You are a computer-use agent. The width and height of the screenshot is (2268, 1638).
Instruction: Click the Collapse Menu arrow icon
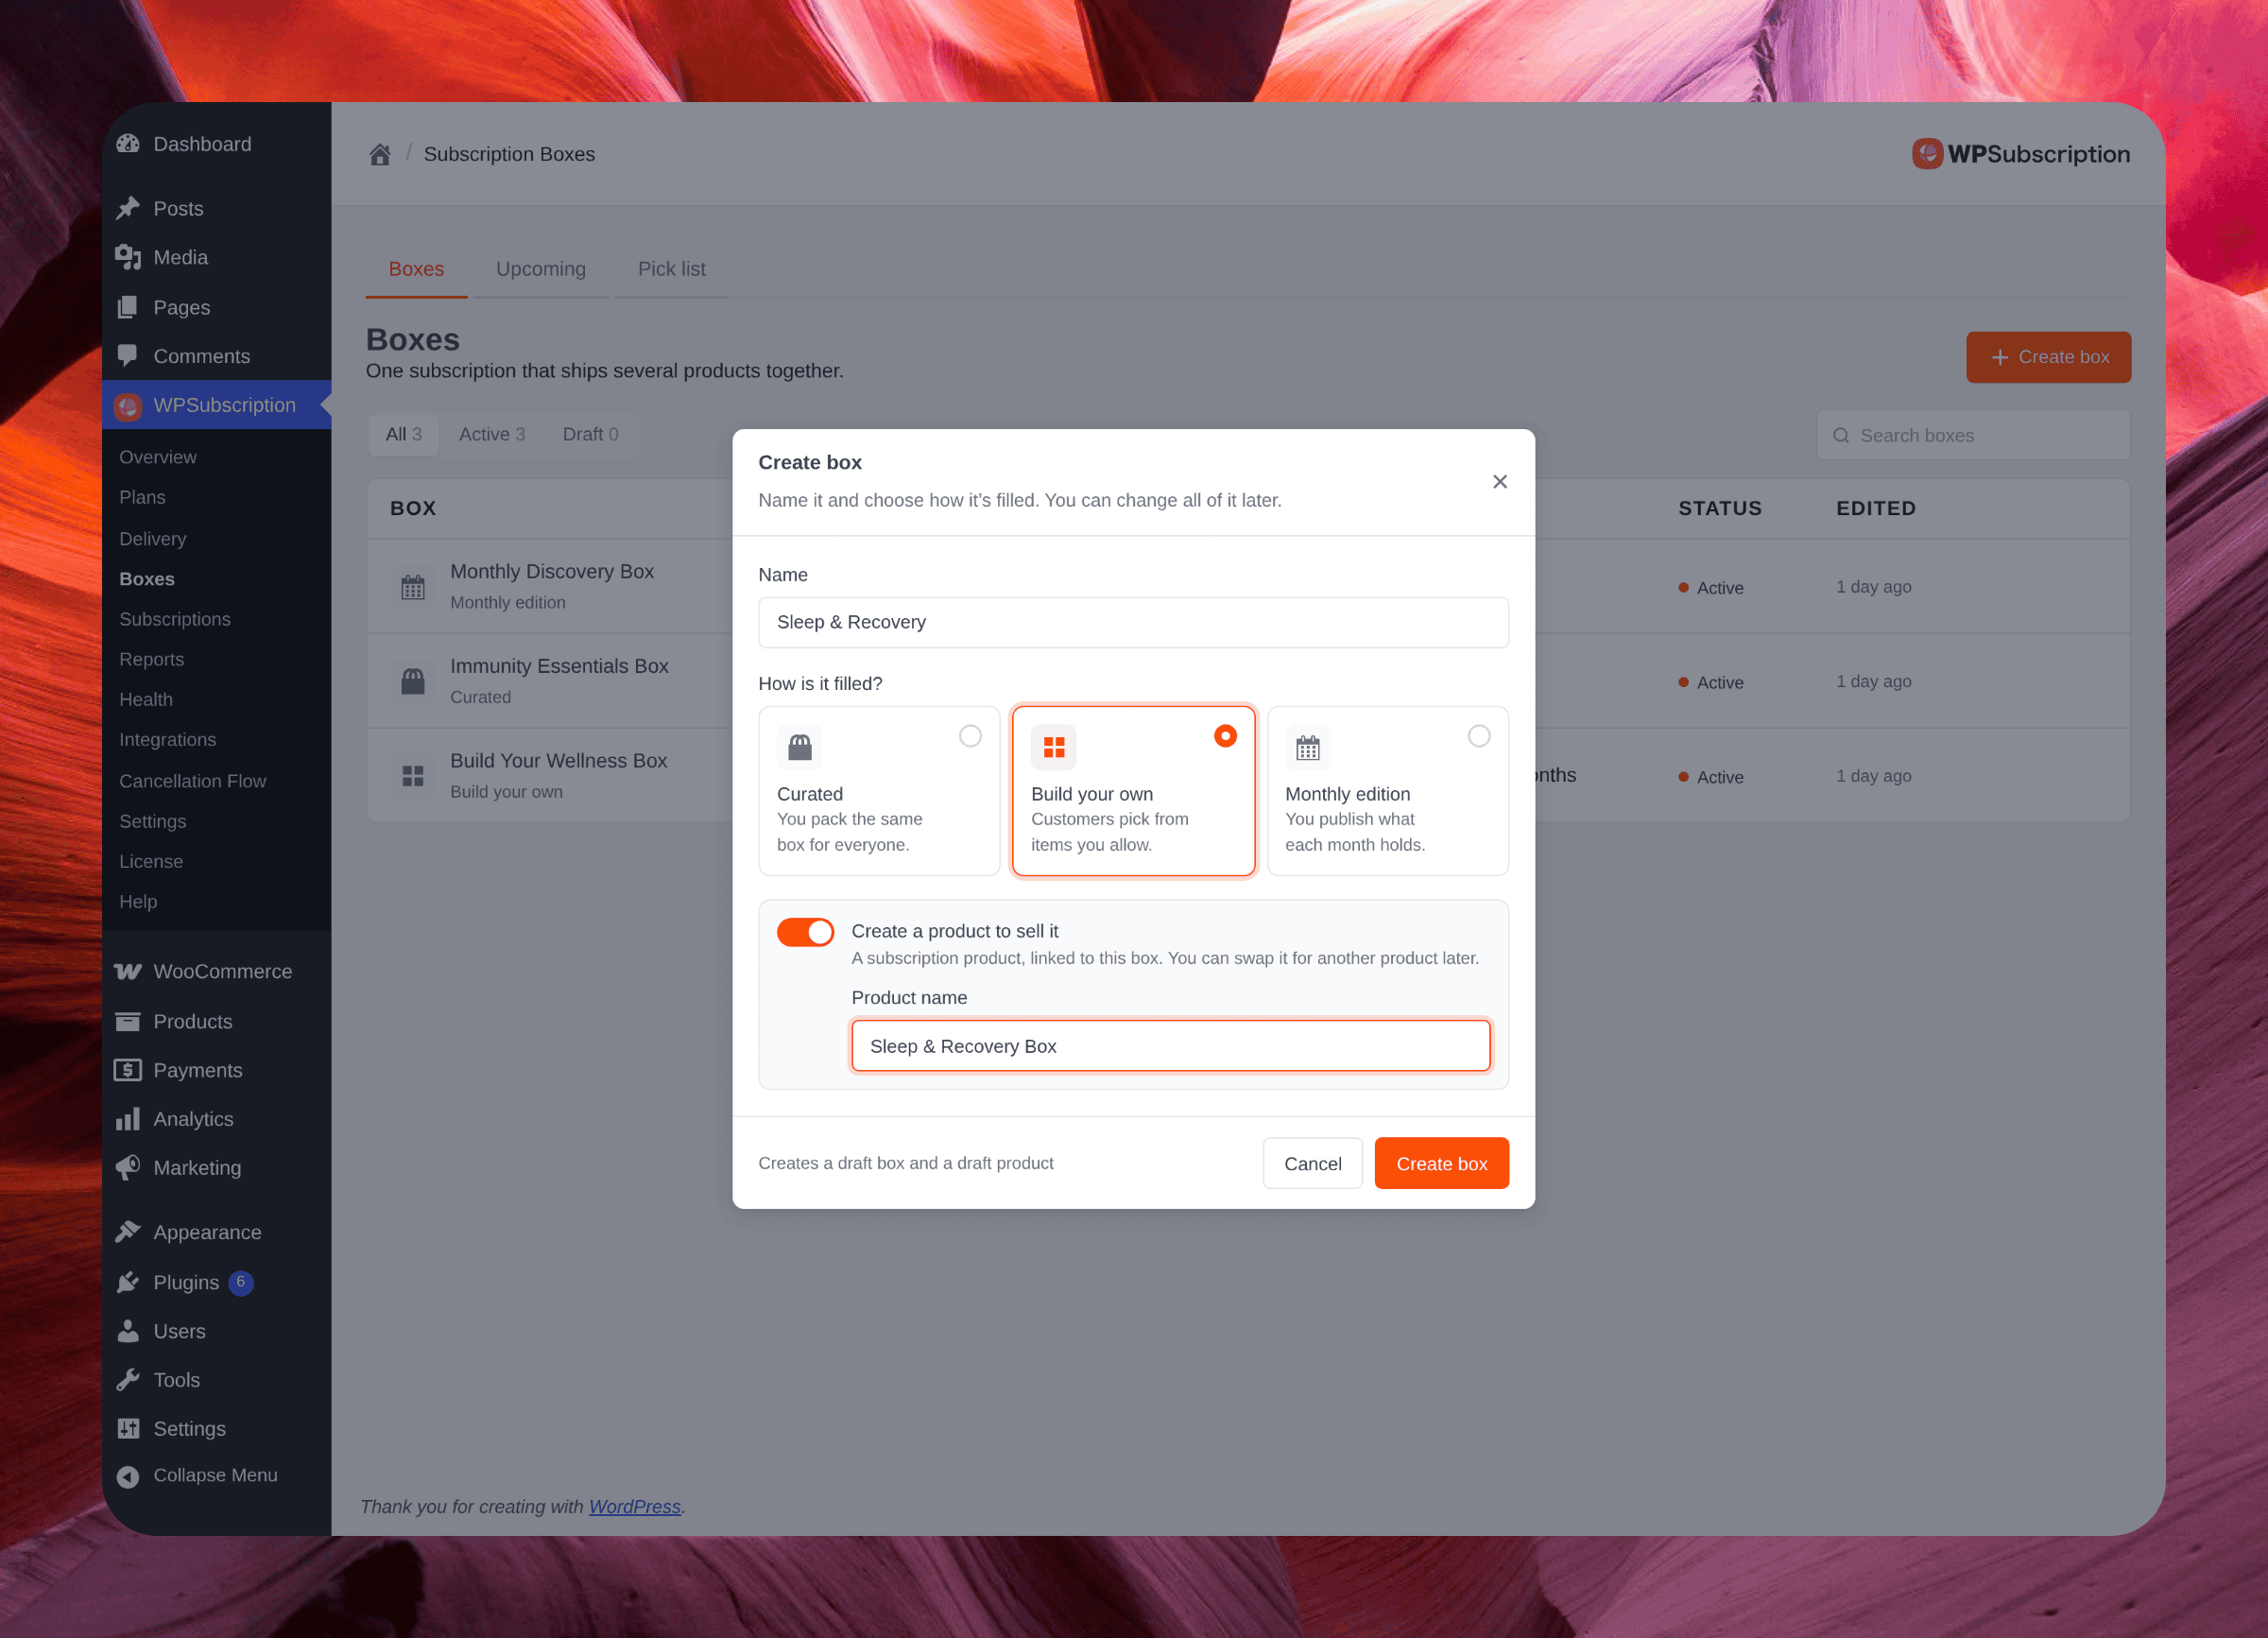128,1476
